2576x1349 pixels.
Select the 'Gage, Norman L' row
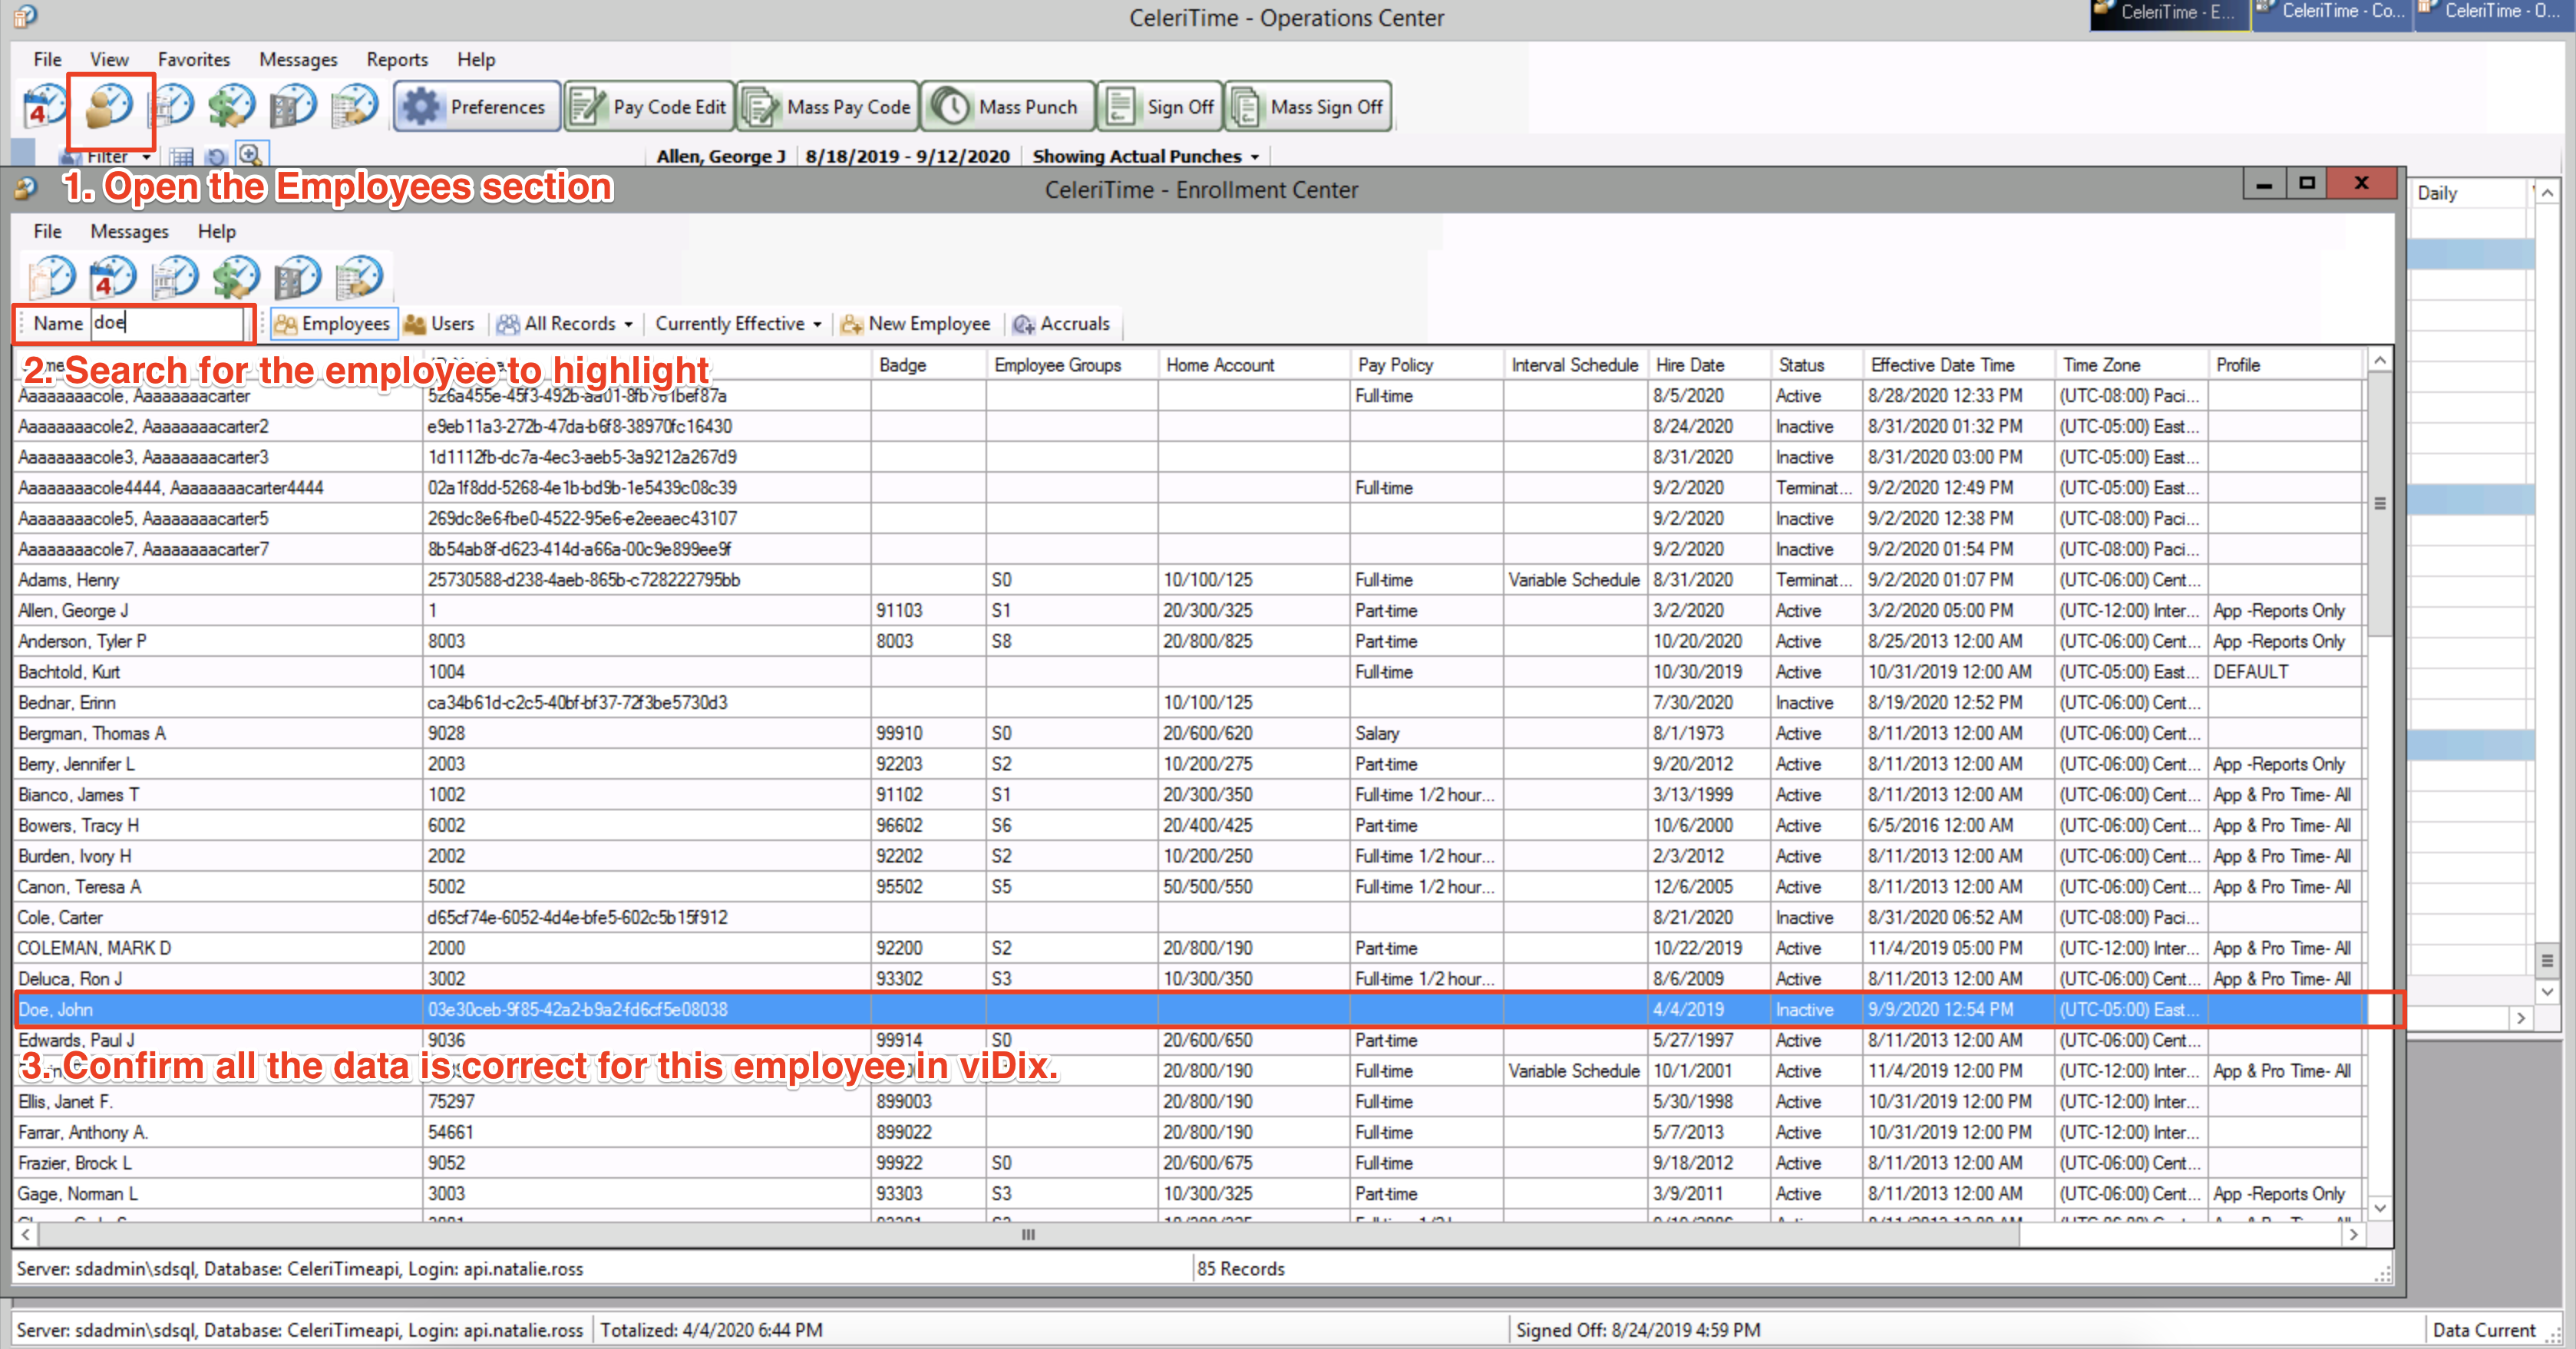1190,1194
